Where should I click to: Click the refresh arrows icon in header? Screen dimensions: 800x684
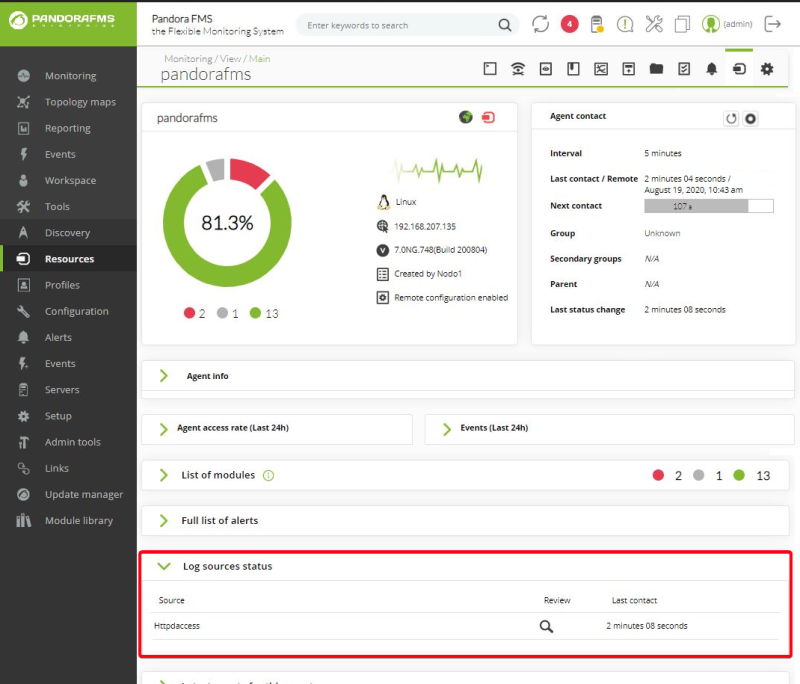540,24
